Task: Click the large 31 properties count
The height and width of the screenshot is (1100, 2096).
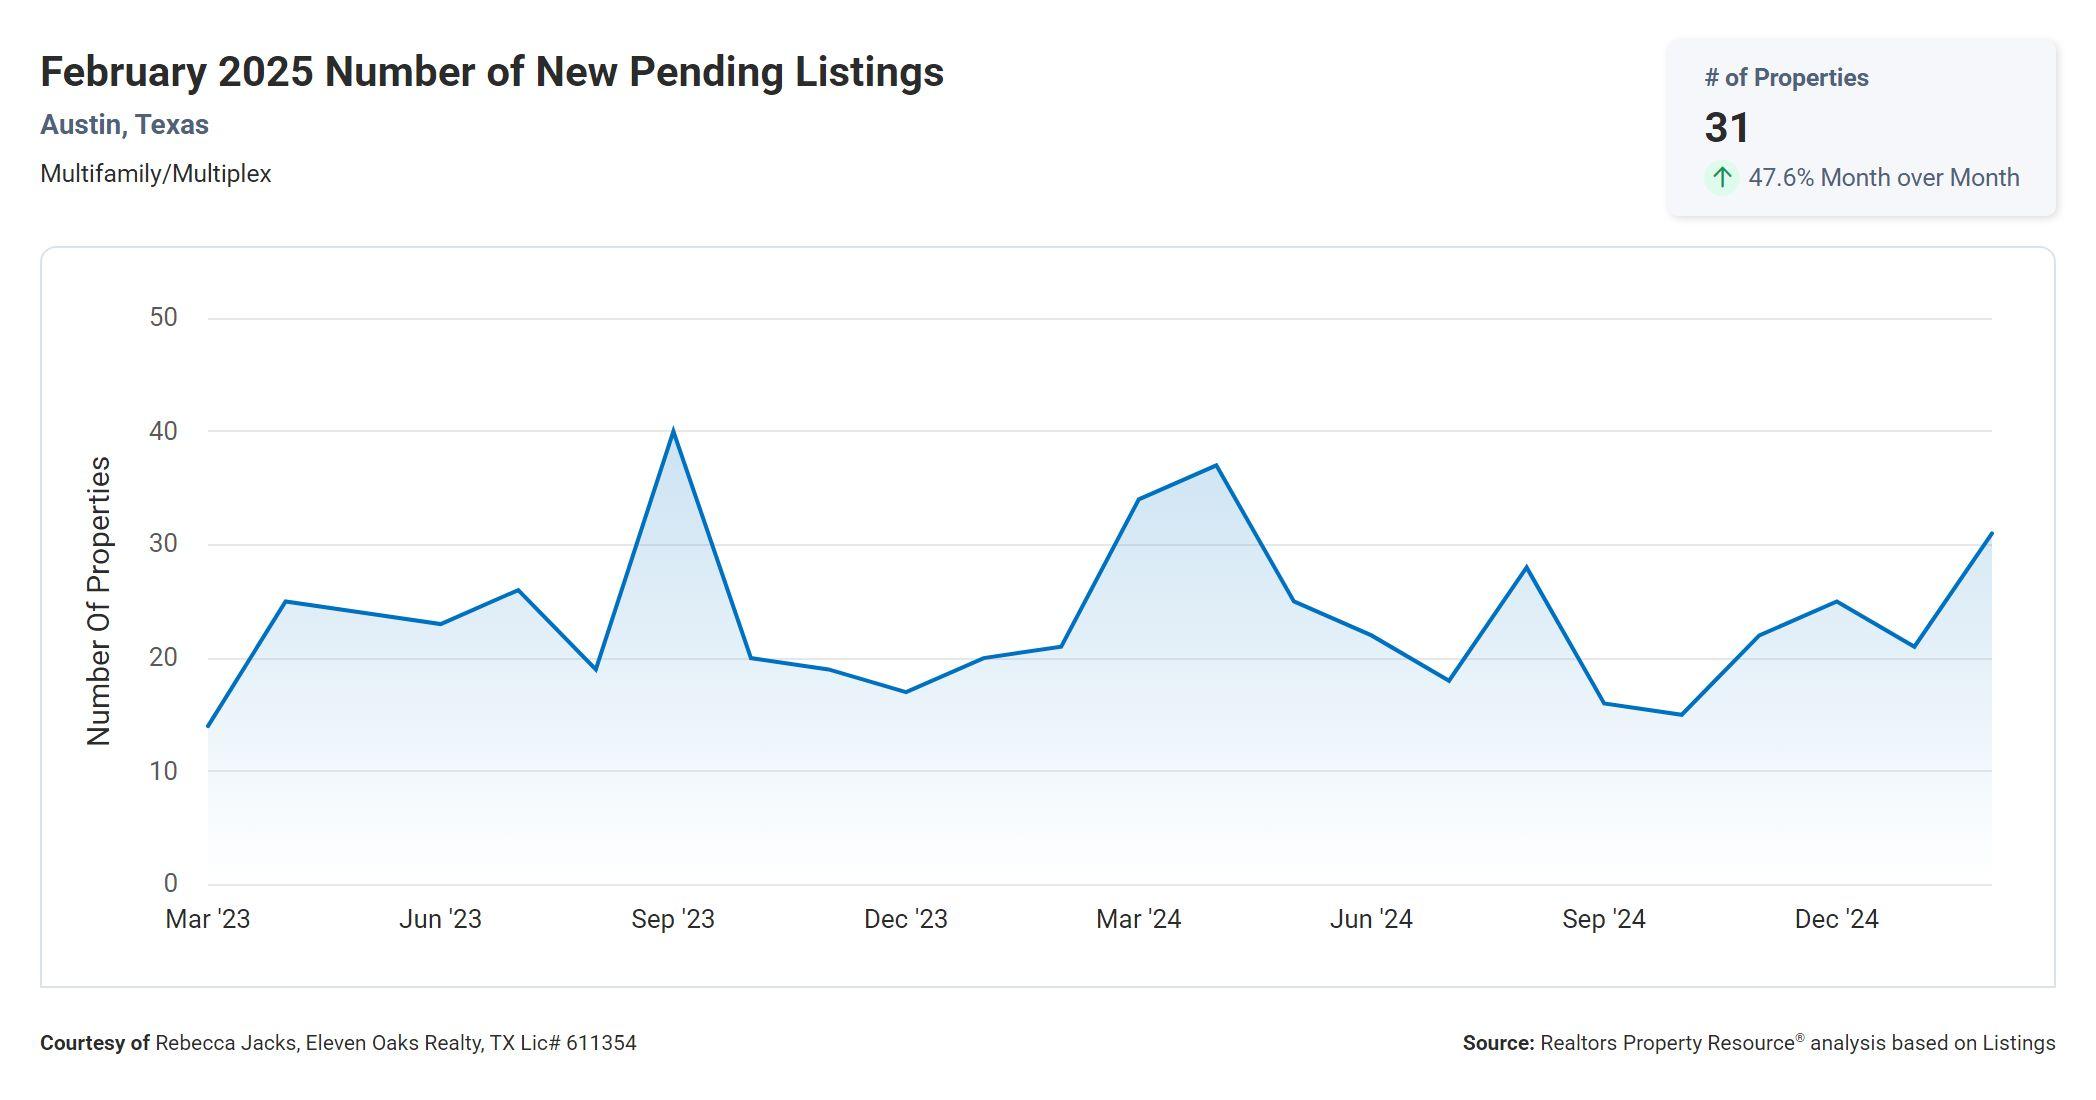Action: pyautogui.click(x=1727, y=128)
